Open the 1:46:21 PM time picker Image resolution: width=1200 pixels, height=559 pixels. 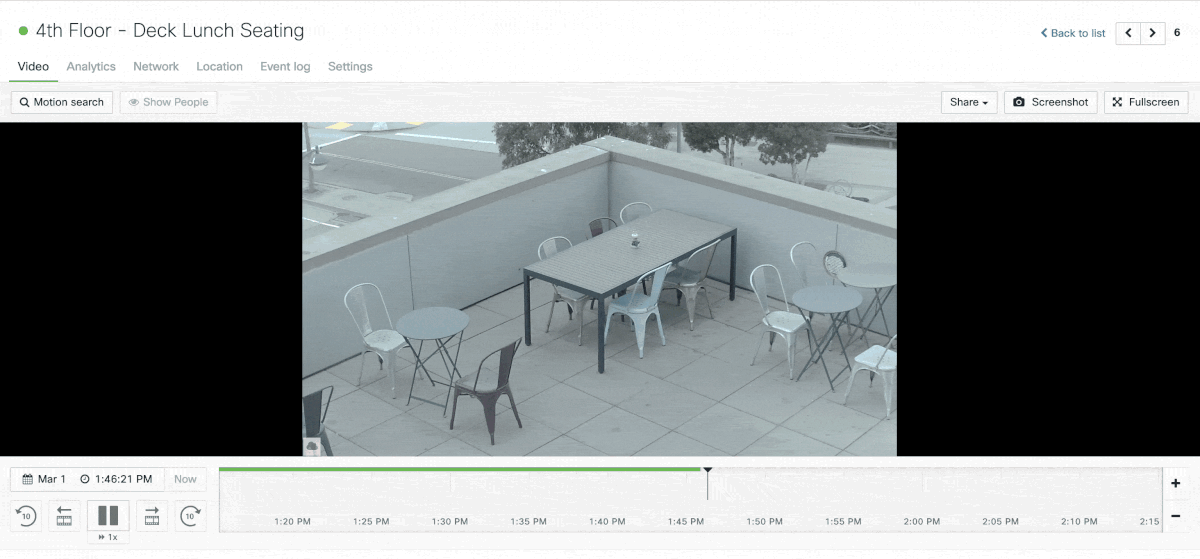pos(116,479)
